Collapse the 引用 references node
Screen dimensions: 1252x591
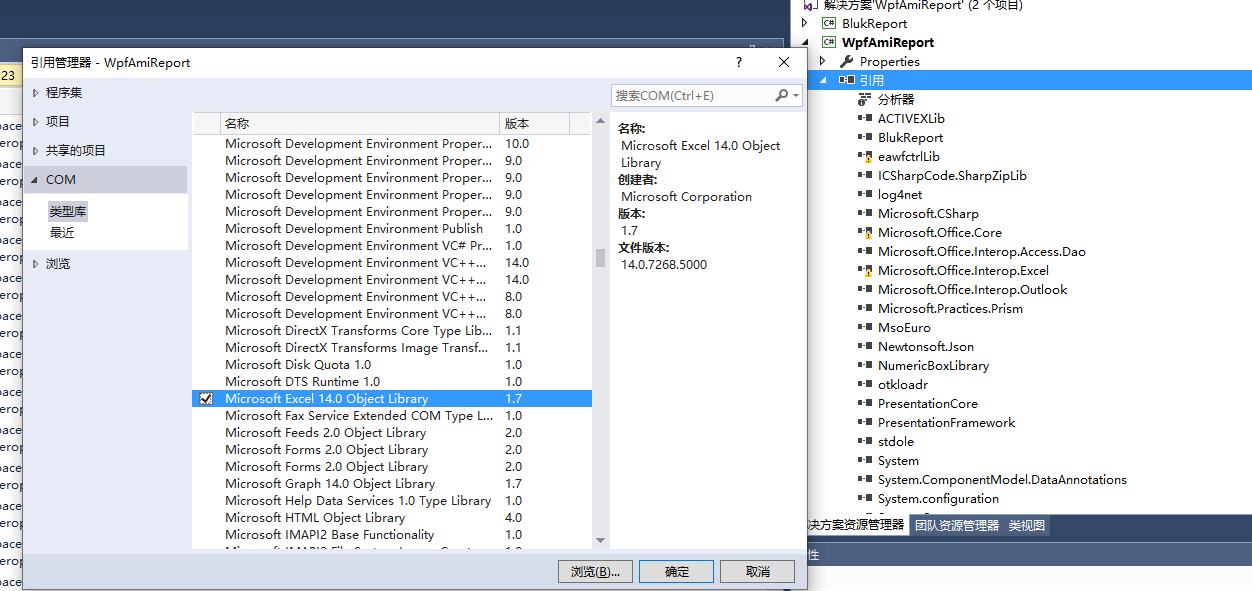[x=824, y=79]
